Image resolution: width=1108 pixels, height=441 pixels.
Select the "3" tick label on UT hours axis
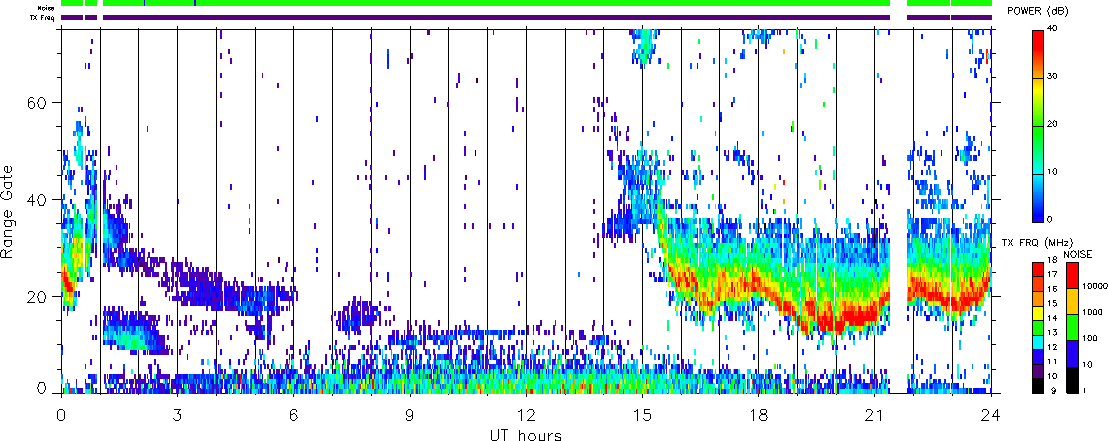point(177,414)
